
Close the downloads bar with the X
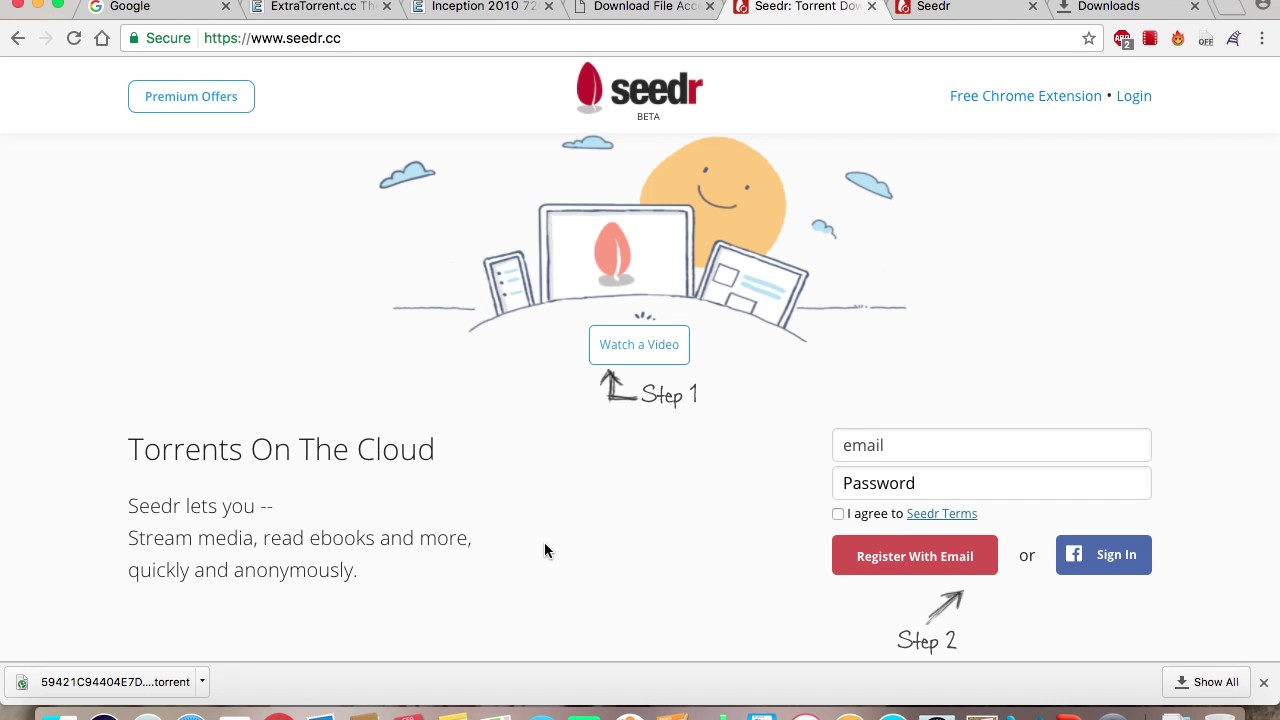pos(1263,682)
